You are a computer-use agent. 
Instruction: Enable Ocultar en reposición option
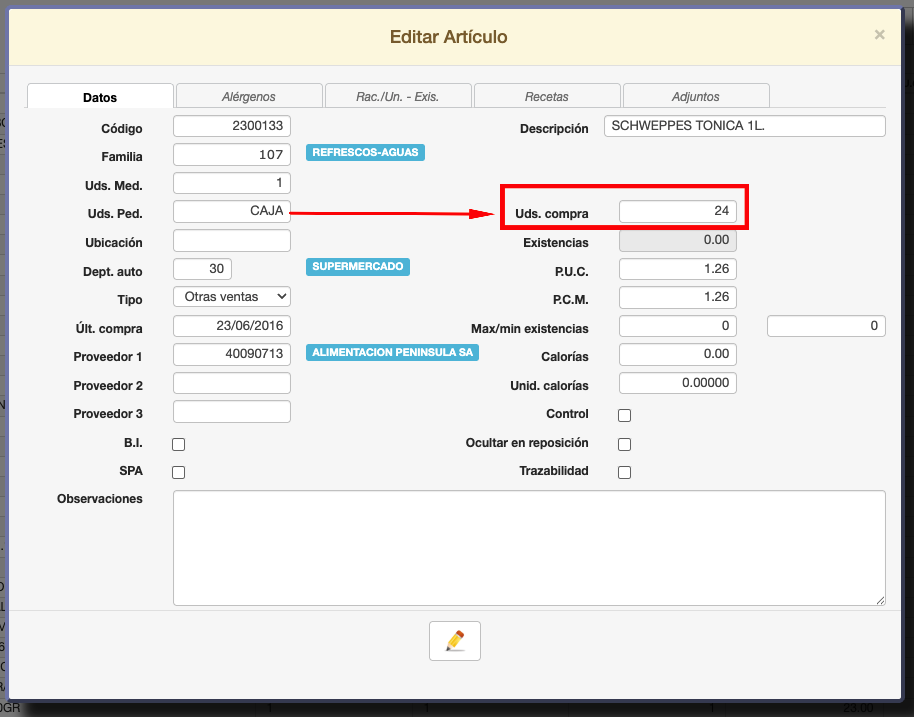[x=625, y=444]
